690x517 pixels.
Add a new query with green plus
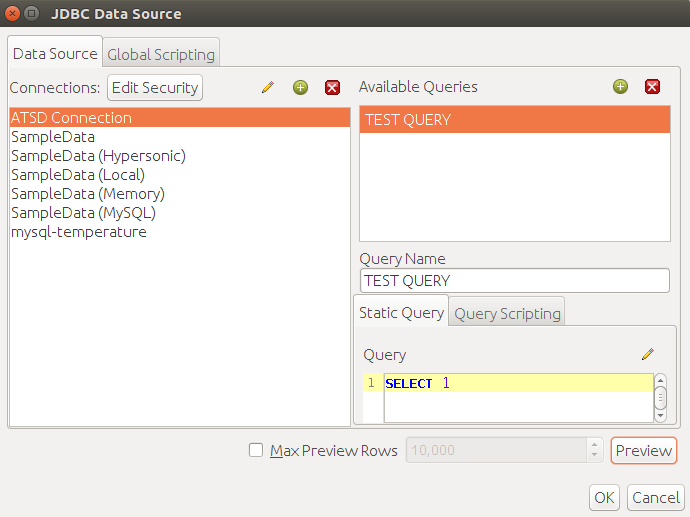pyautogui.click(x=620, y=86)
